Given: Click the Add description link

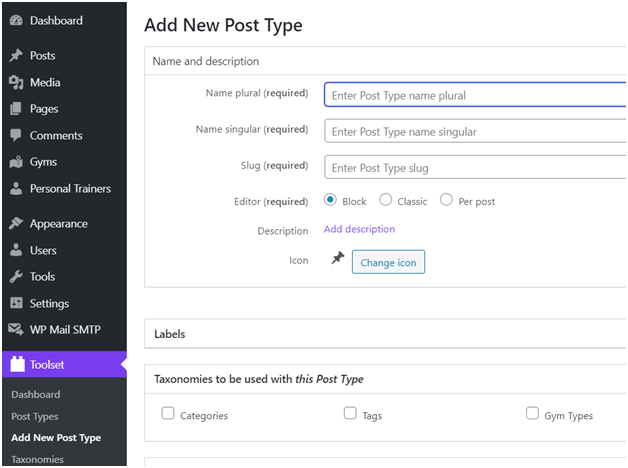Looking at the screenshot, I should (359, 229).
